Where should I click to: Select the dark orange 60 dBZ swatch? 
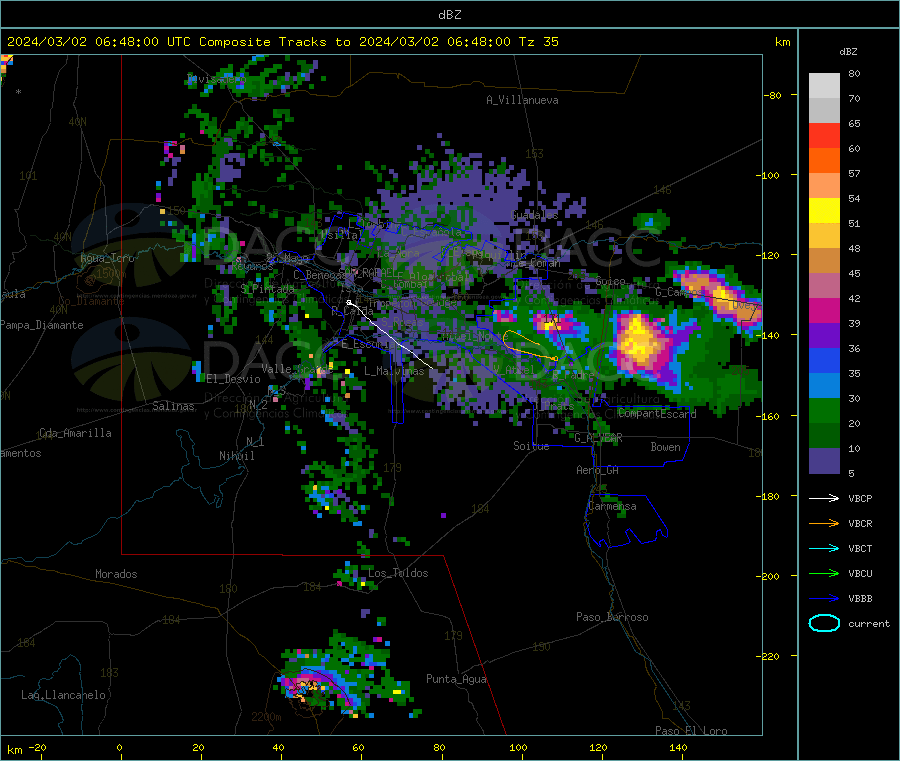tap(824, 161)
